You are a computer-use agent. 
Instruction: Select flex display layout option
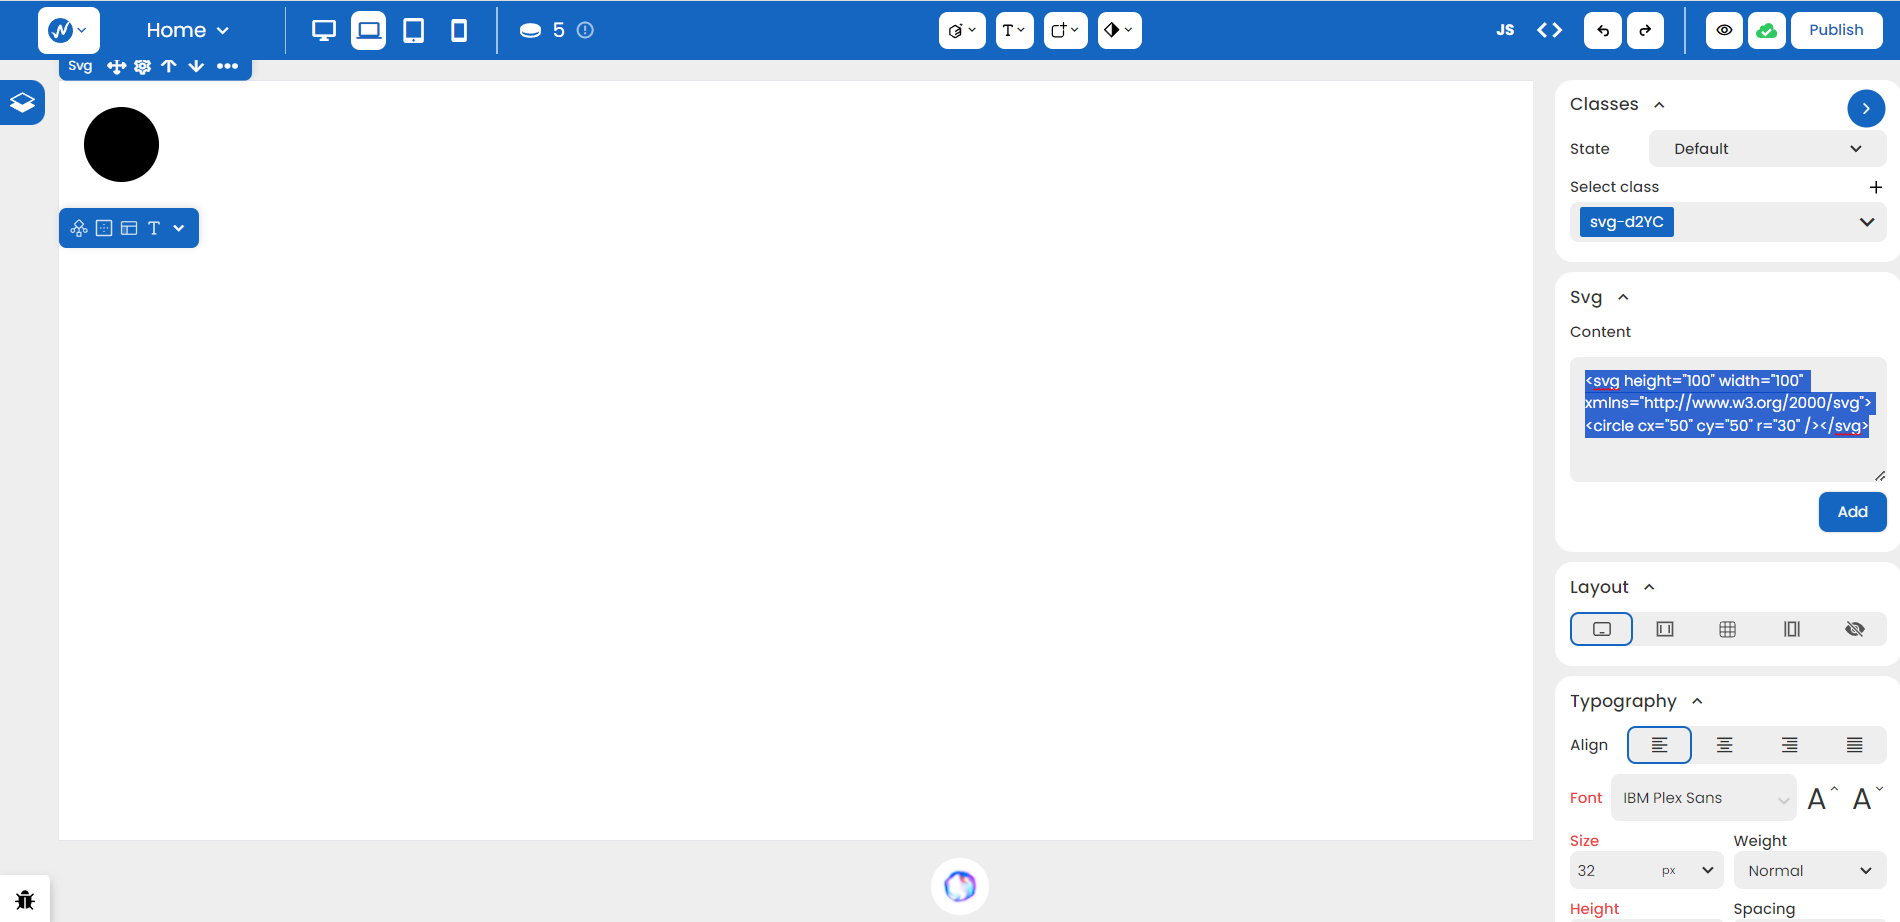pos(1665,629)
